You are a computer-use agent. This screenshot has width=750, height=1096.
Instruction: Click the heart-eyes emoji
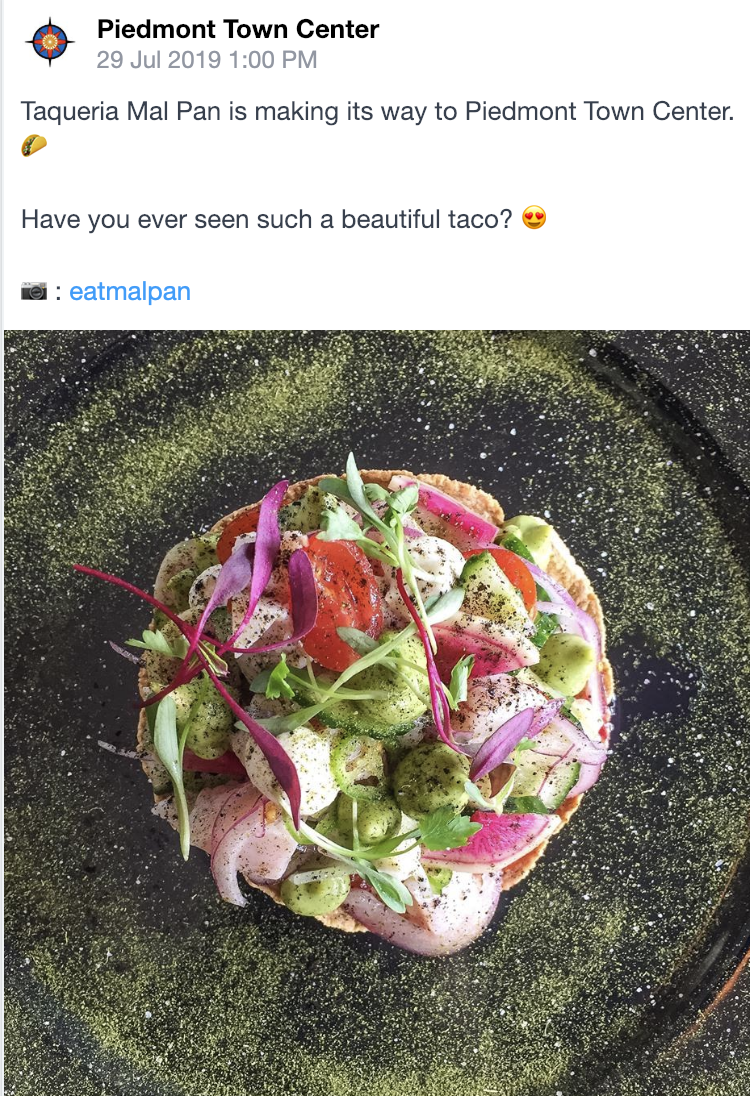pos(535,218)
